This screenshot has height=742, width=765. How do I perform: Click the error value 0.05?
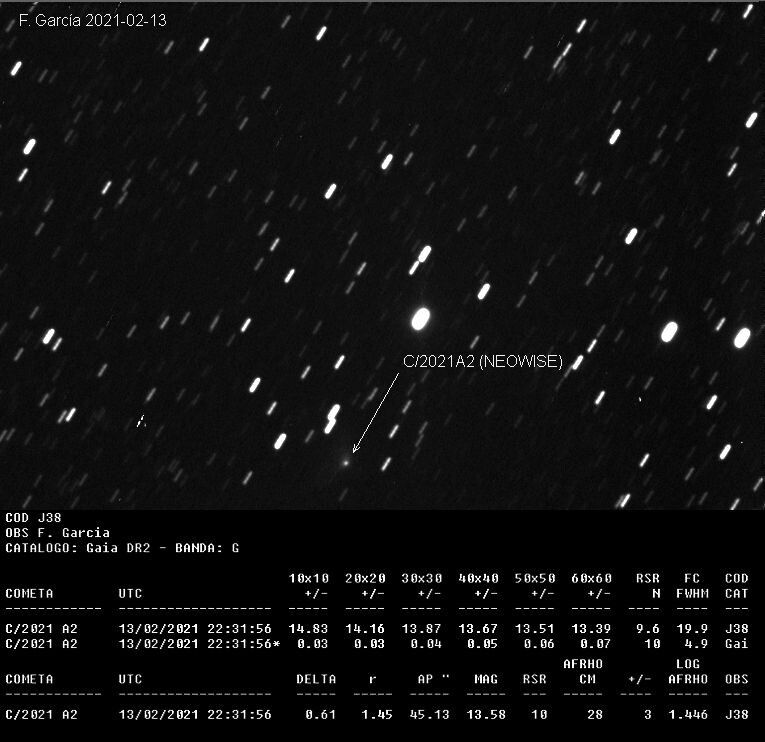[x=483, y=644]
